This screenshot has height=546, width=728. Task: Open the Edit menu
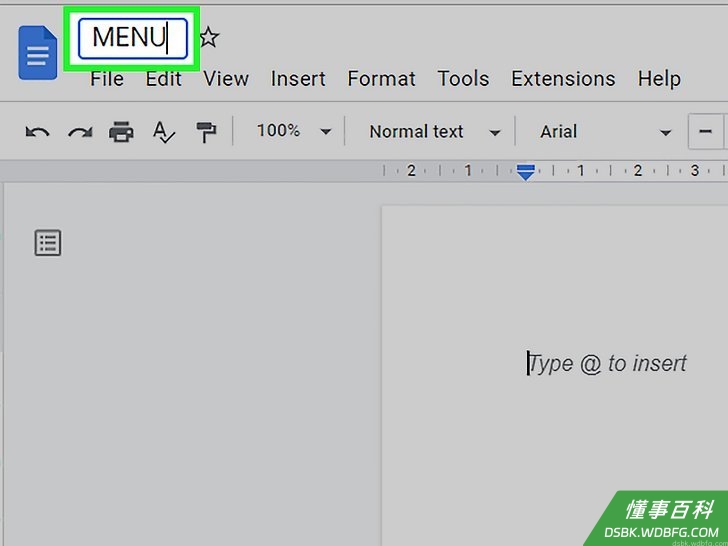pos(163,78)
